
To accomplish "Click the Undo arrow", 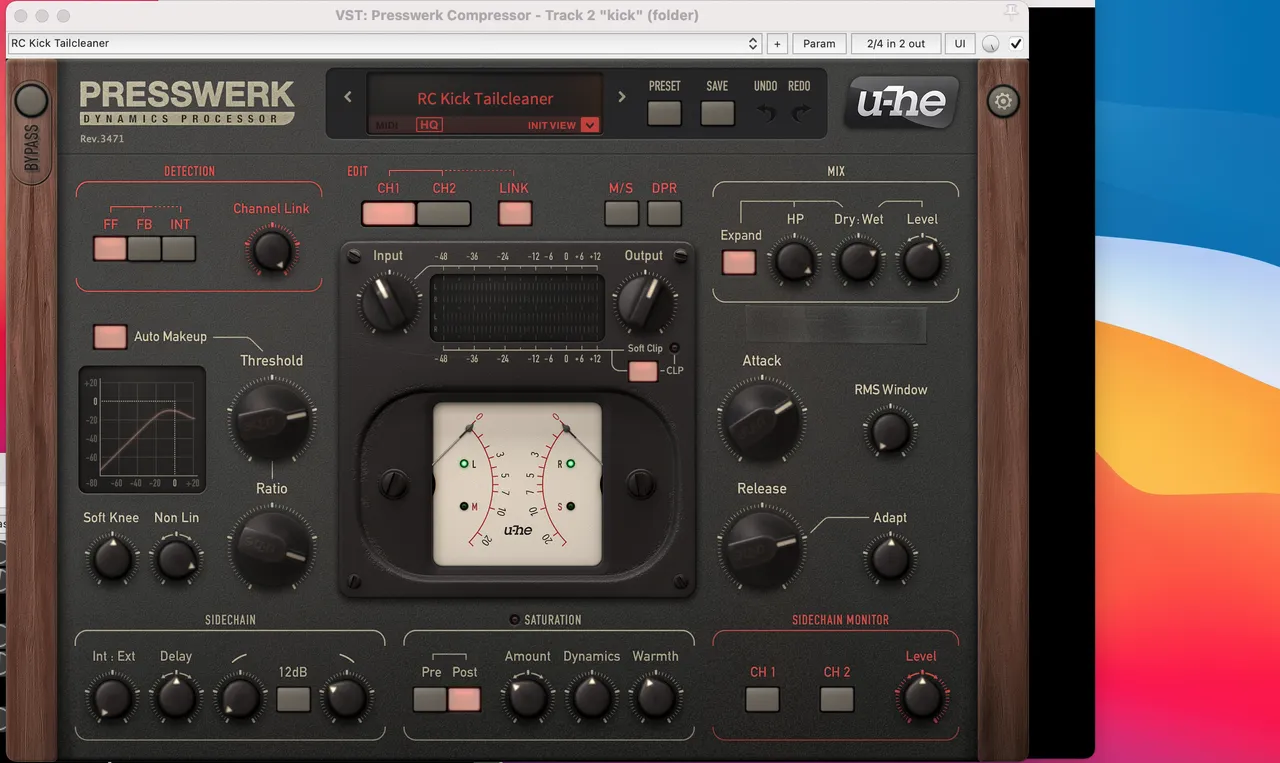I will coord(766,113).
